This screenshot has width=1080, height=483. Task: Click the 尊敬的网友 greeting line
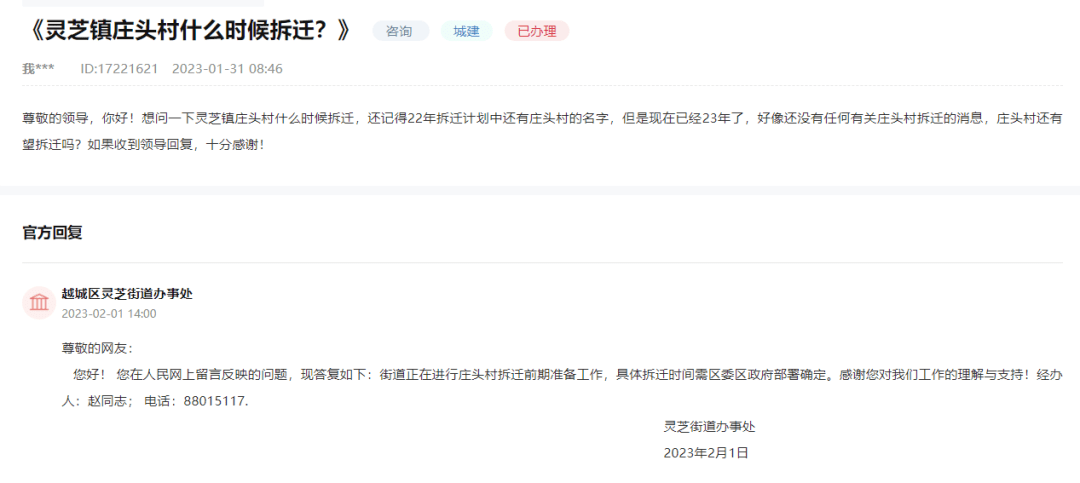click(96, 349)
